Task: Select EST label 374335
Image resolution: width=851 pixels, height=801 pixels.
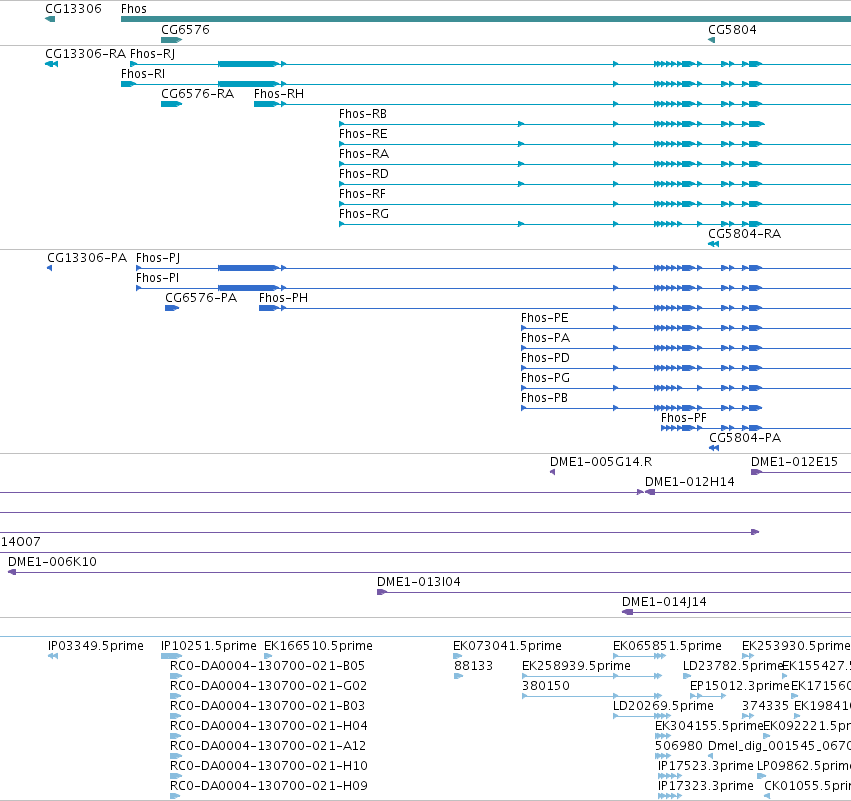Action: click(765, 706)
